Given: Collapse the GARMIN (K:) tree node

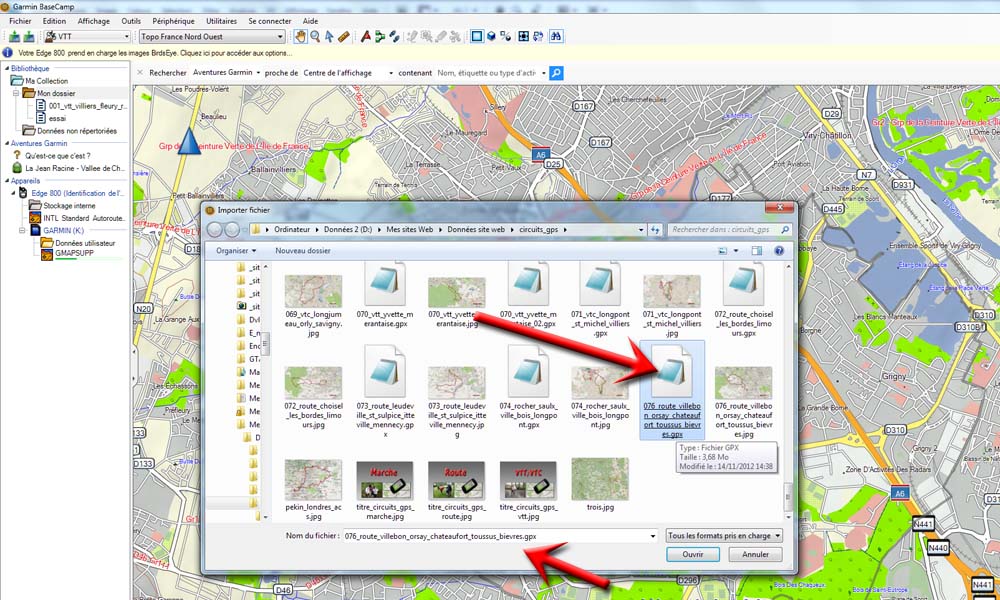Looking at the screenshot, I should click(x=22, y=230).
